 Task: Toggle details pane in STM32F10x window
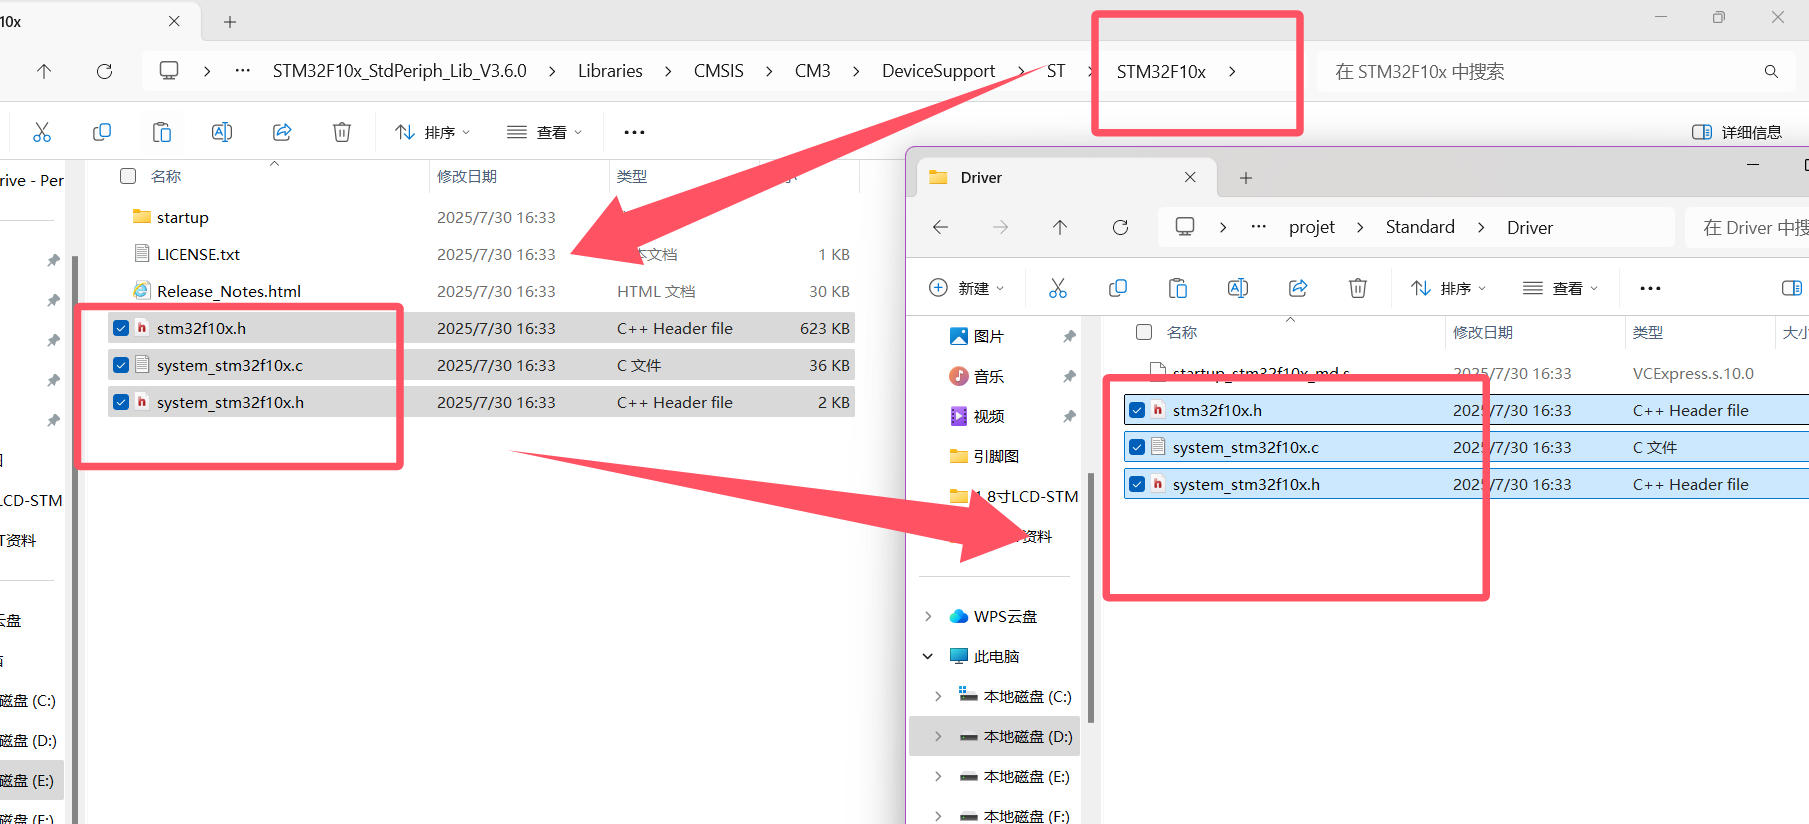[1736, 132]
